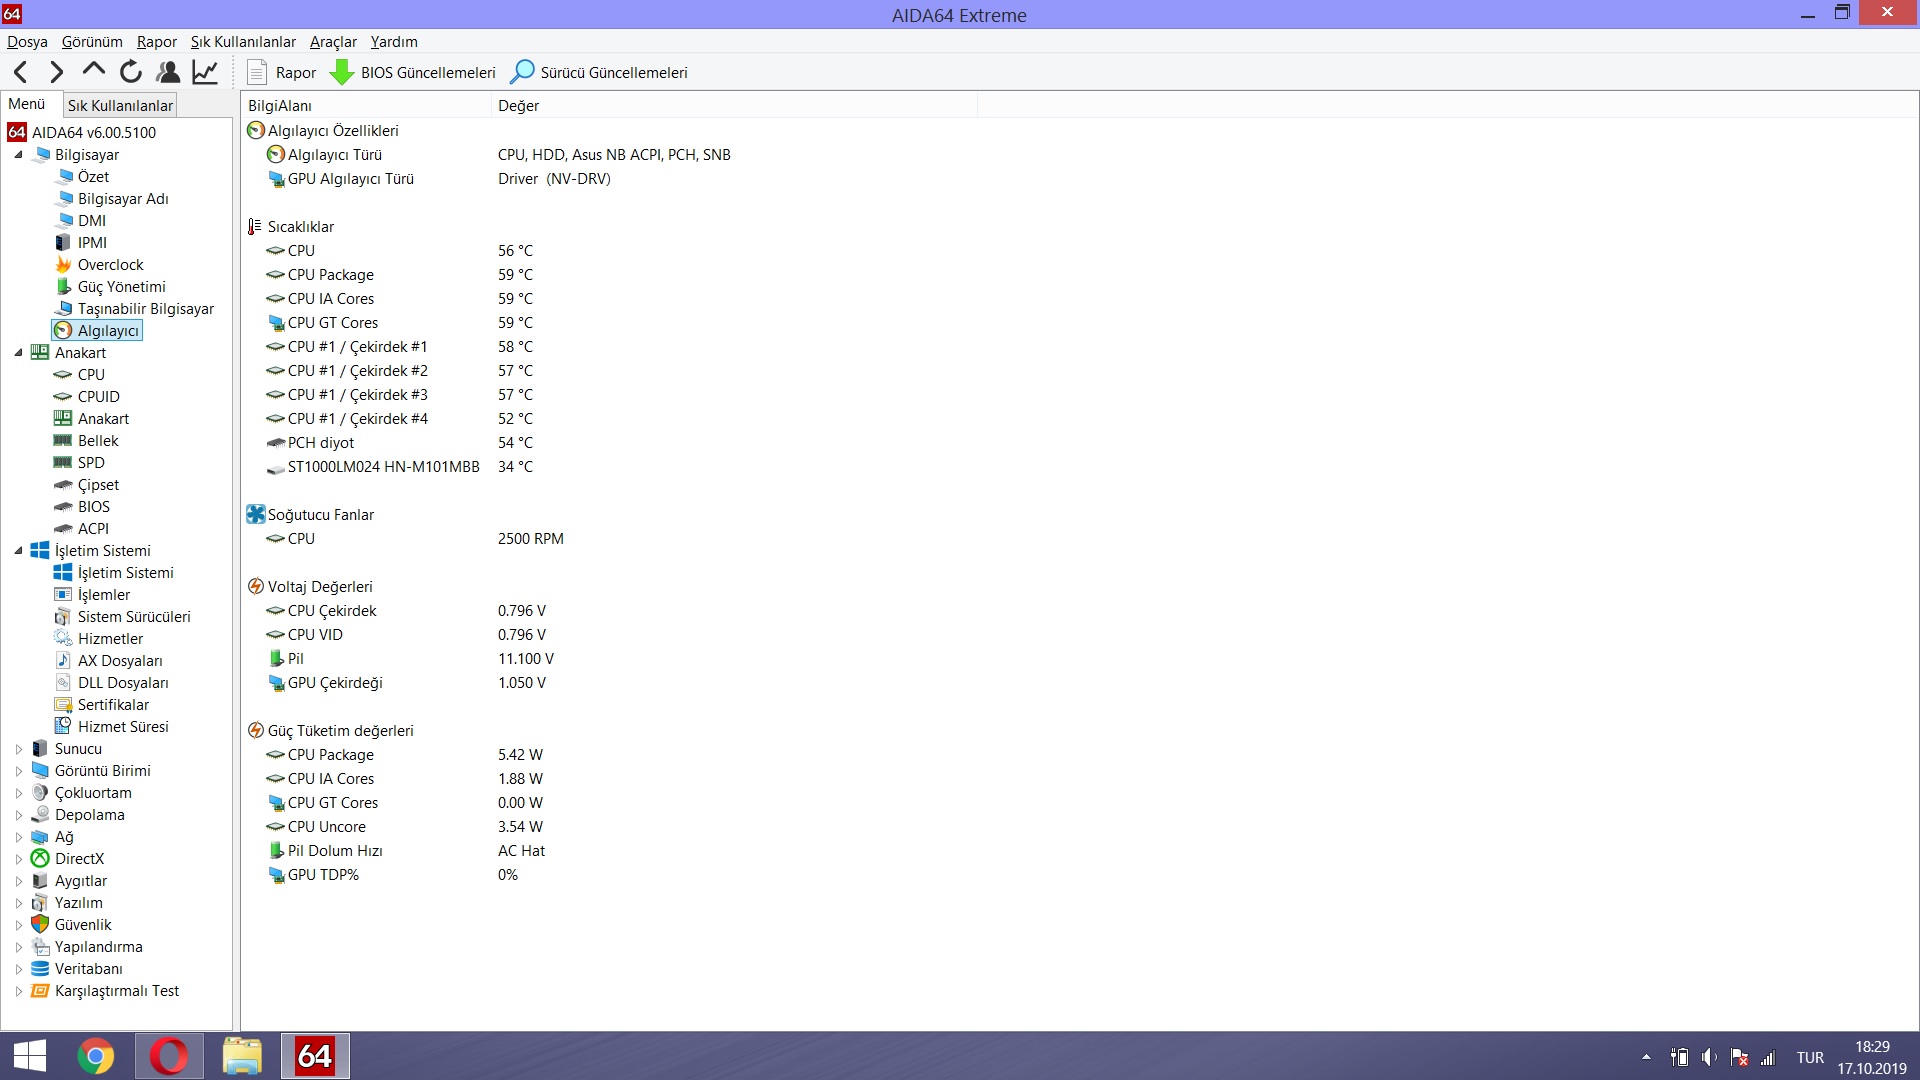Open BIOS Güncellemeleri
The width and height of the screenshot is (1920, 1080).
click(x=413, y=72)
